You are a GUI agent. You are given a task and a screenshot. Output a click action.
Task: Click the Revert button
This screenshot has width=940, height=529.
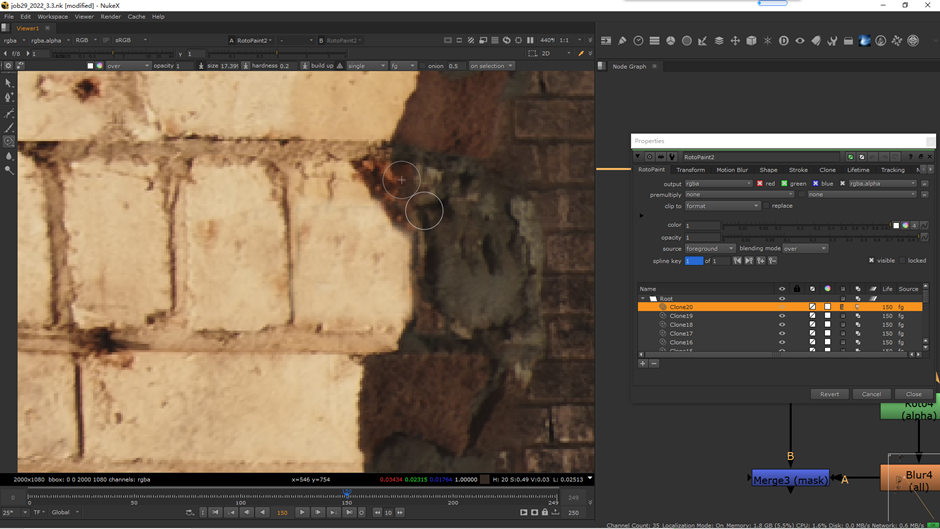[x=829, y=394]
